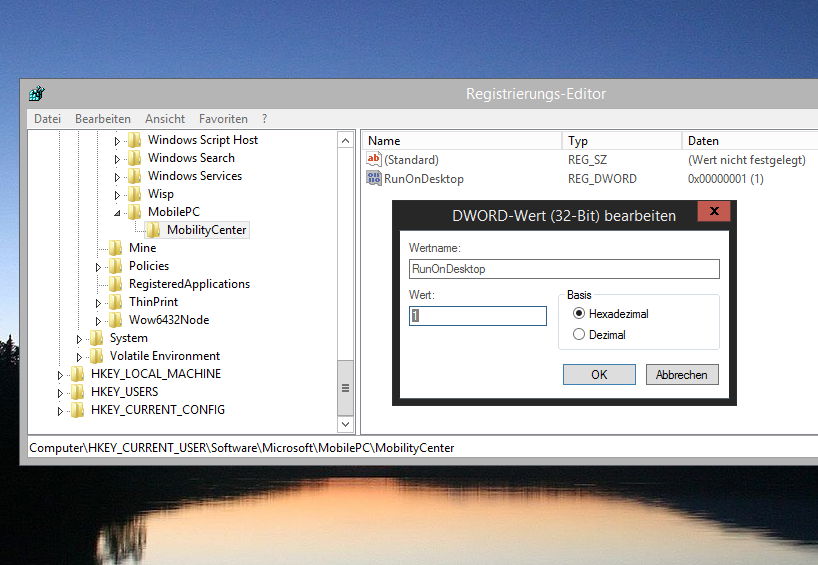The height and width of the screenshot is (565, 818).
Task: Open the Favoriten menu
Action: pyautogui.click(x=223, y=119)
